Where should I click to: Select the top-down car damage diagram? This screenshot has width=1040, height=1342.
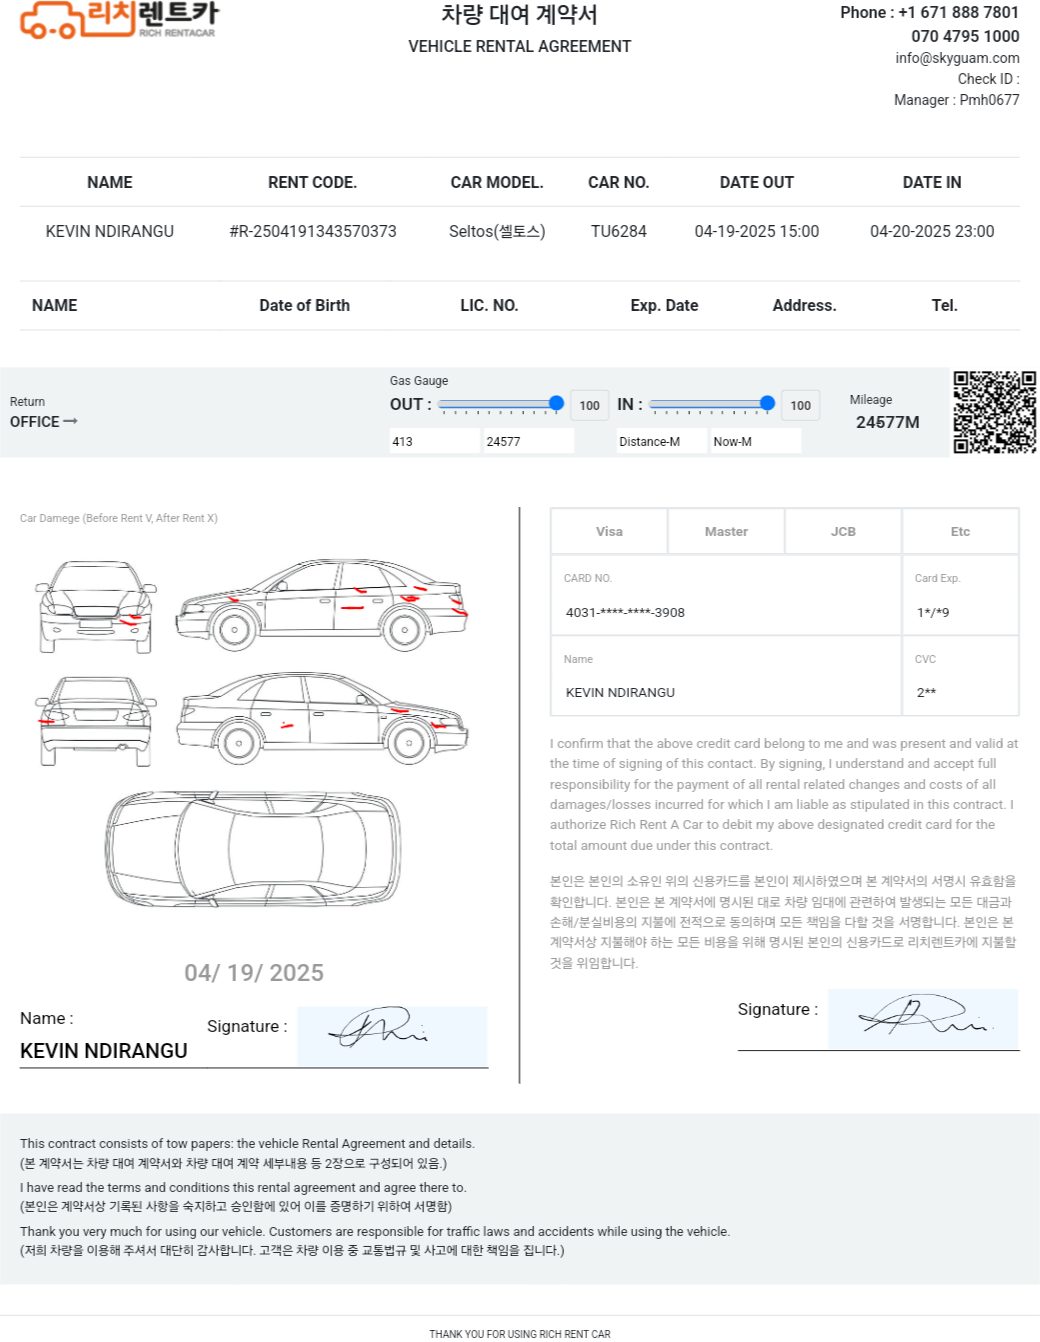[253, 849]
